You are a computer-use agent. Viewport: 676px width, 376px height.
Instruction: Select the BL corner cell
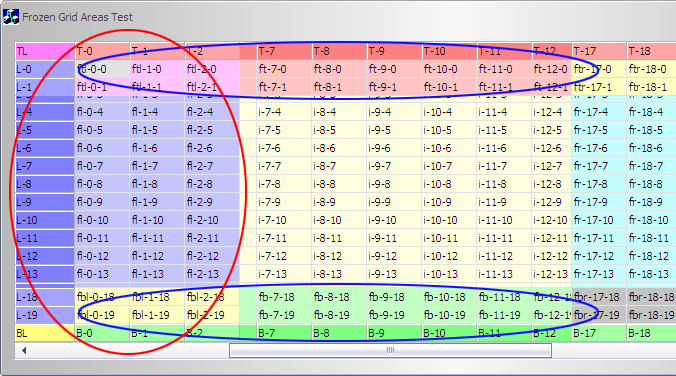click(45, 333)
